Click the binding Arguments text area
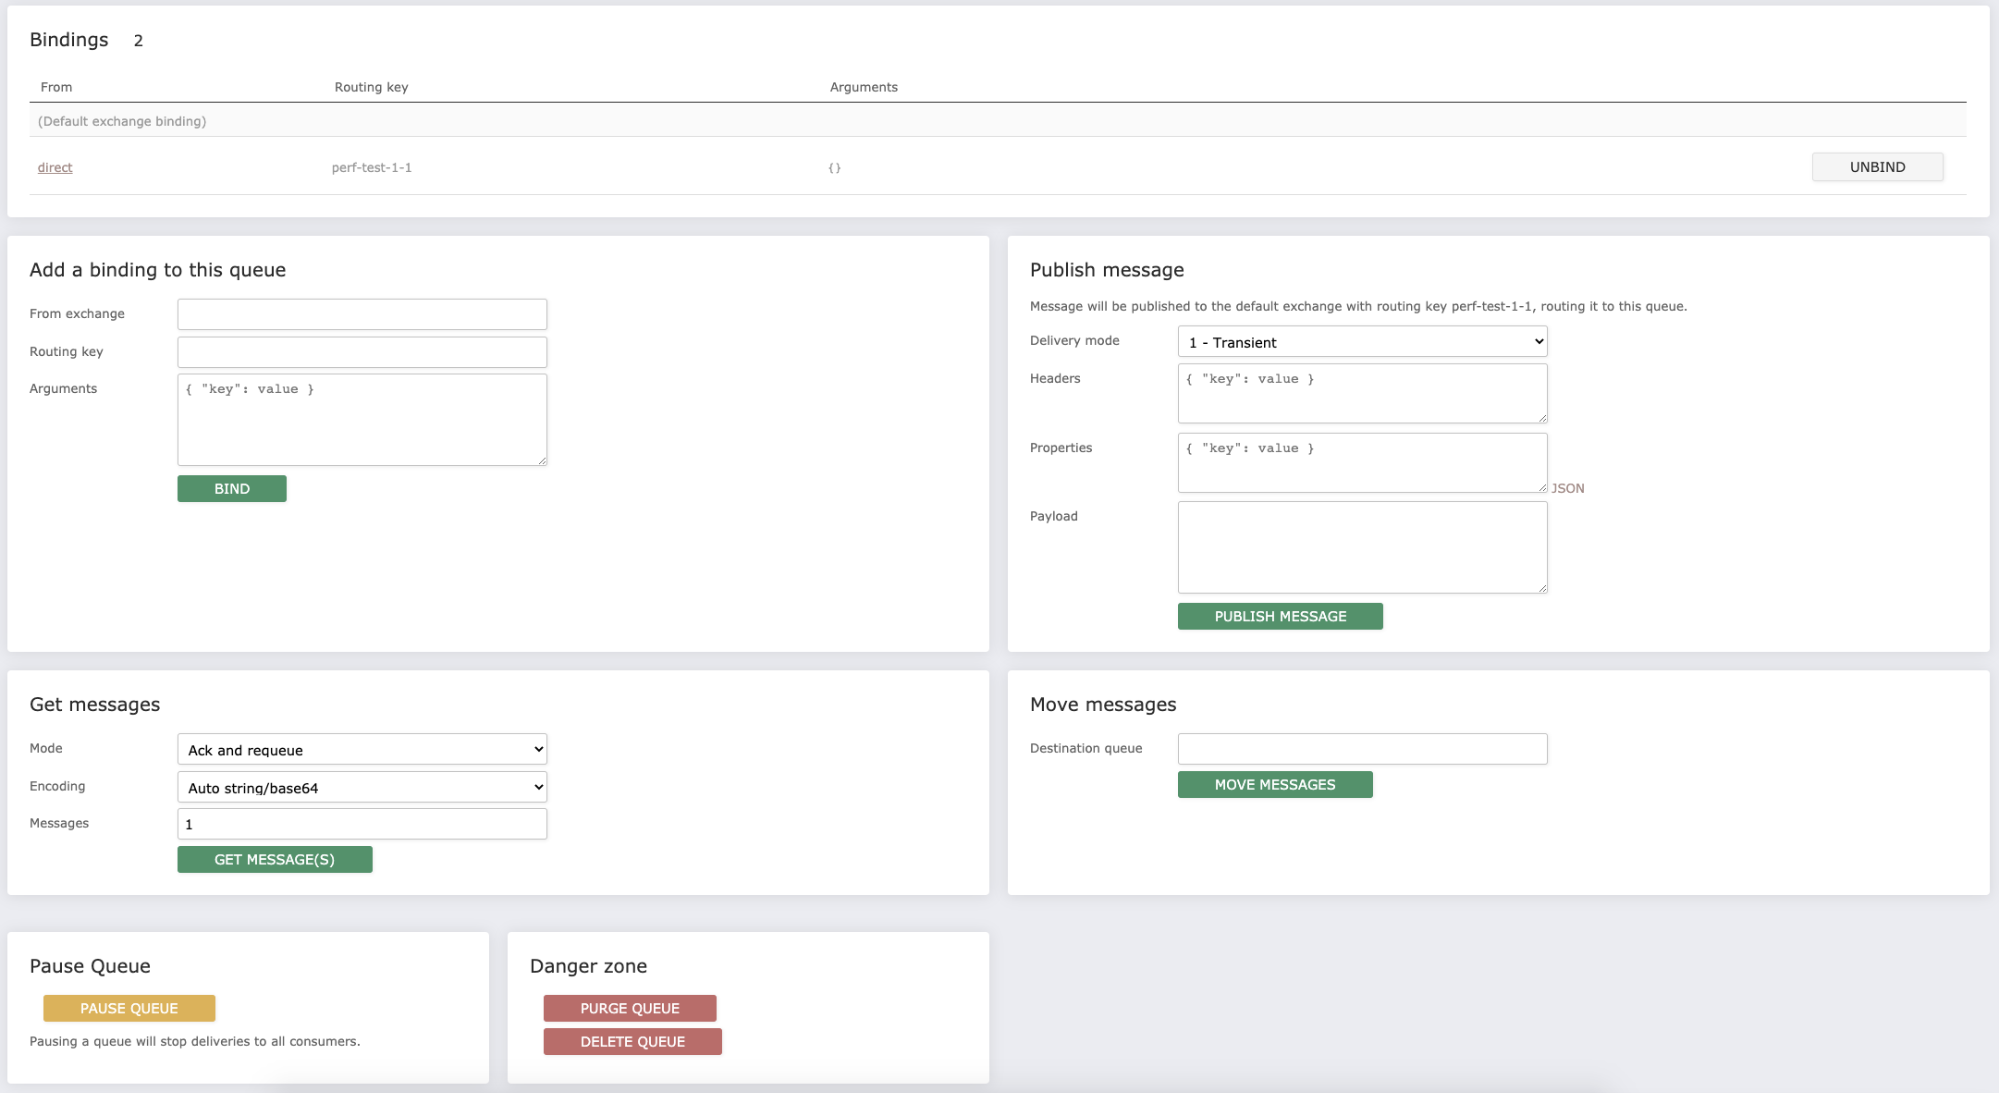Image resolution: width=1999 pixels, height=1093 pixels. (x=362, y=420)
